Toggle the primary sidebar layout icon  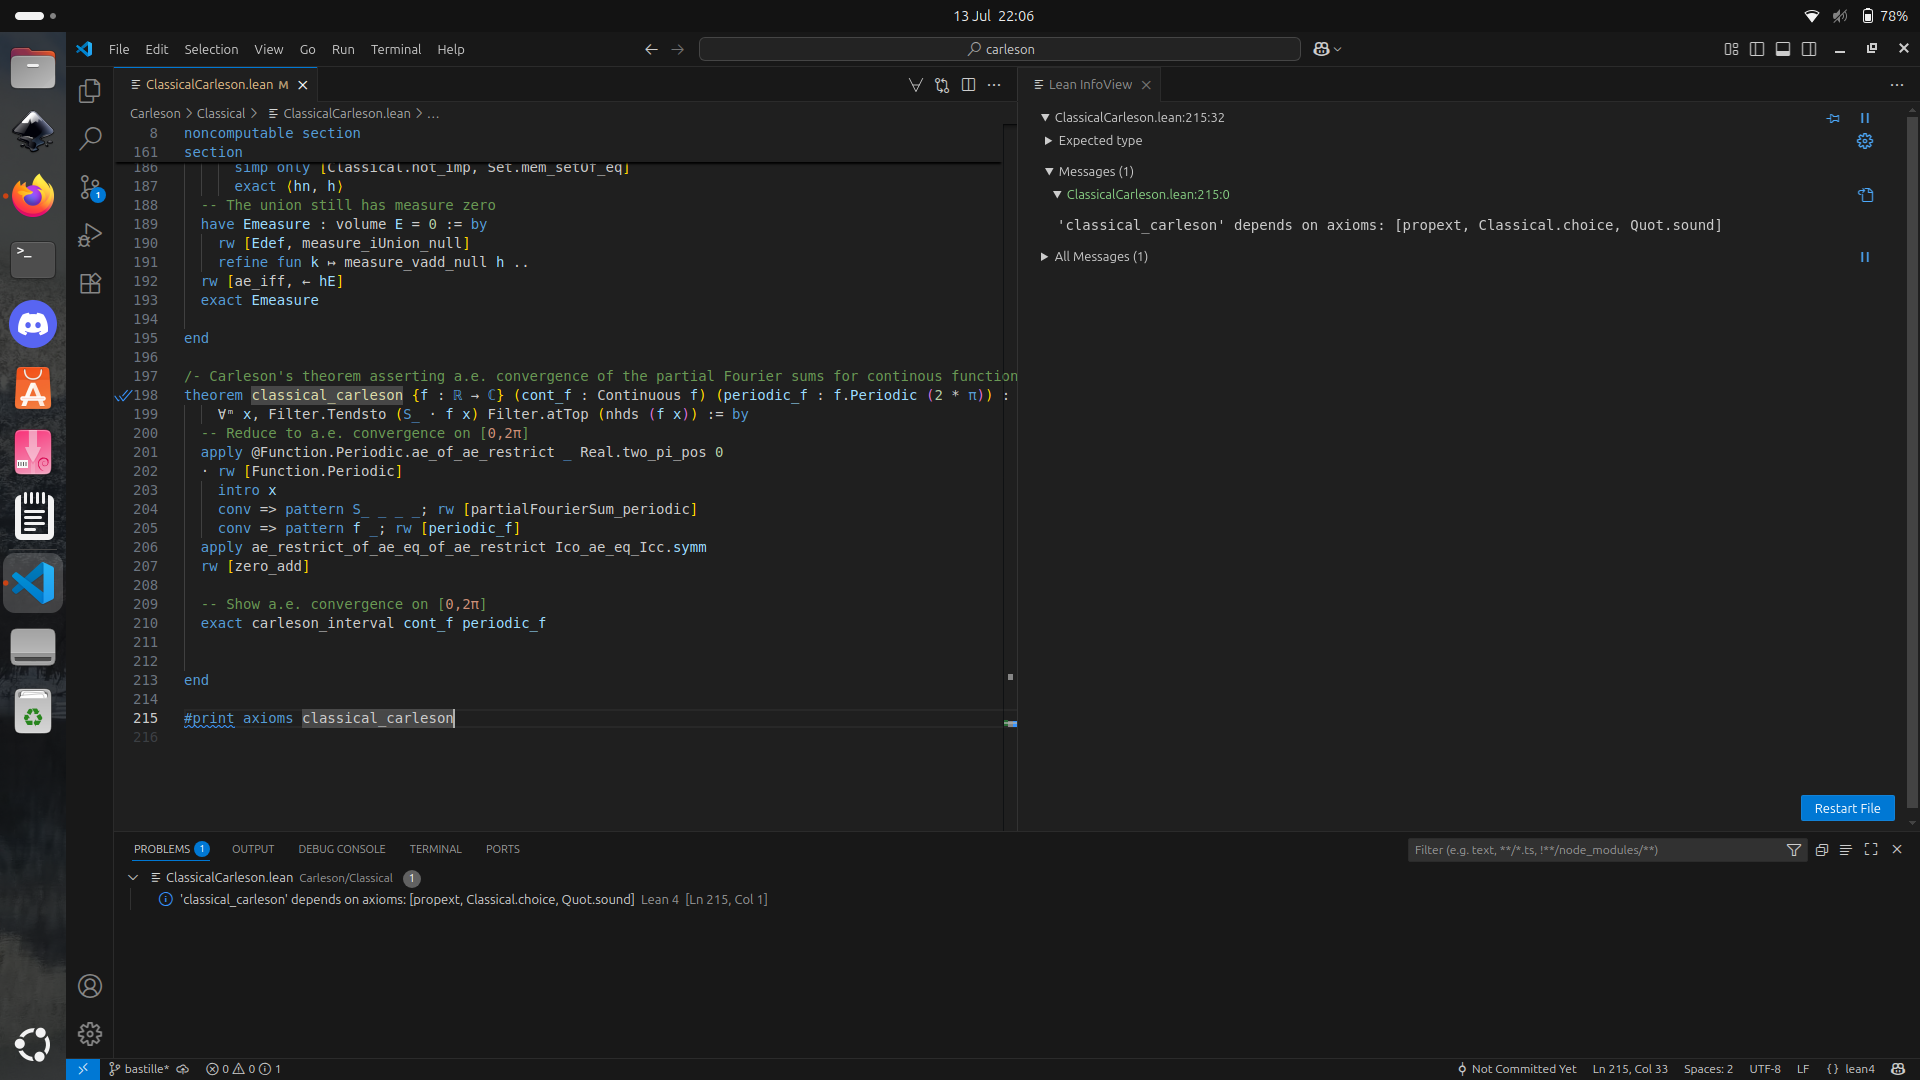pyautogui.click(x=1757, y=49)
